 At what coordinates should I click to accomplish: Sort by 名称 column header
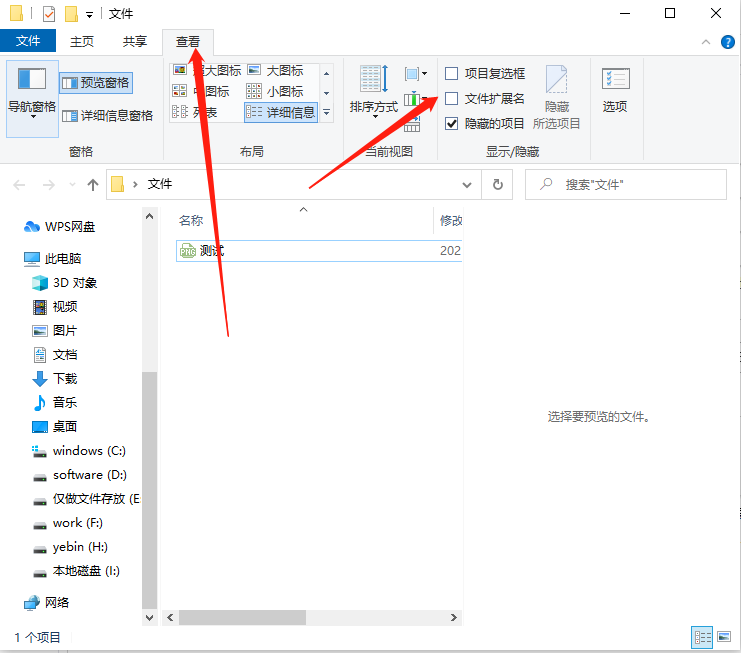[191, 220]
